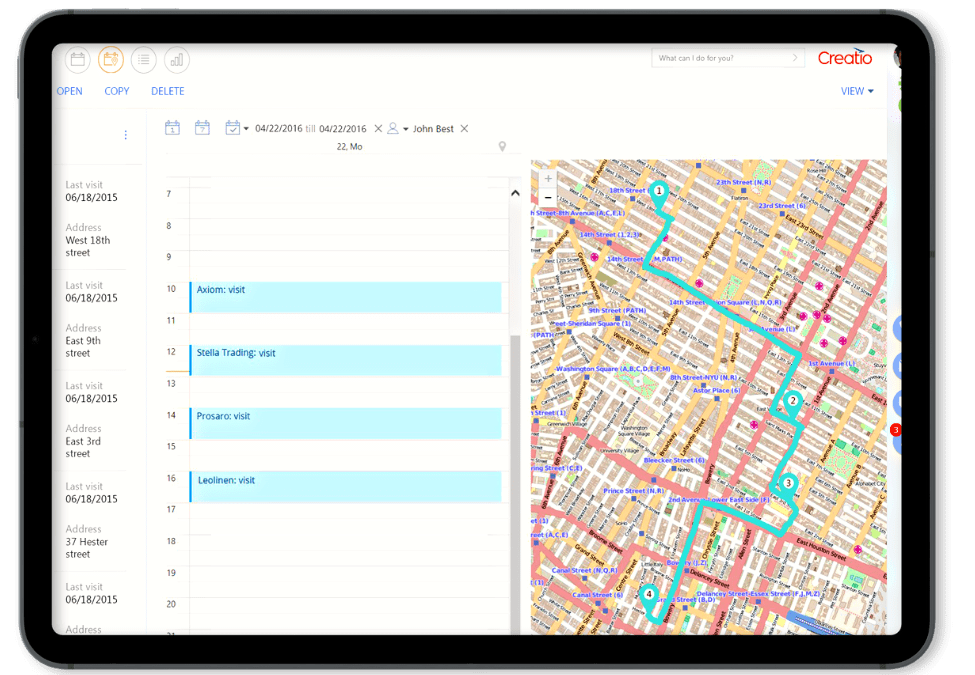
Task: Click the OPEN action
Action: pyautogui.click(x=69, y=91)
